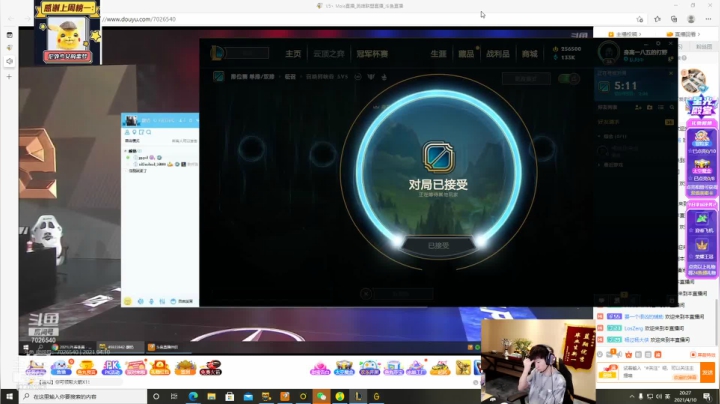Viewport: 720px width, 404px height.
Task: Open the browser profile avatar
Action: pos(691,19)
